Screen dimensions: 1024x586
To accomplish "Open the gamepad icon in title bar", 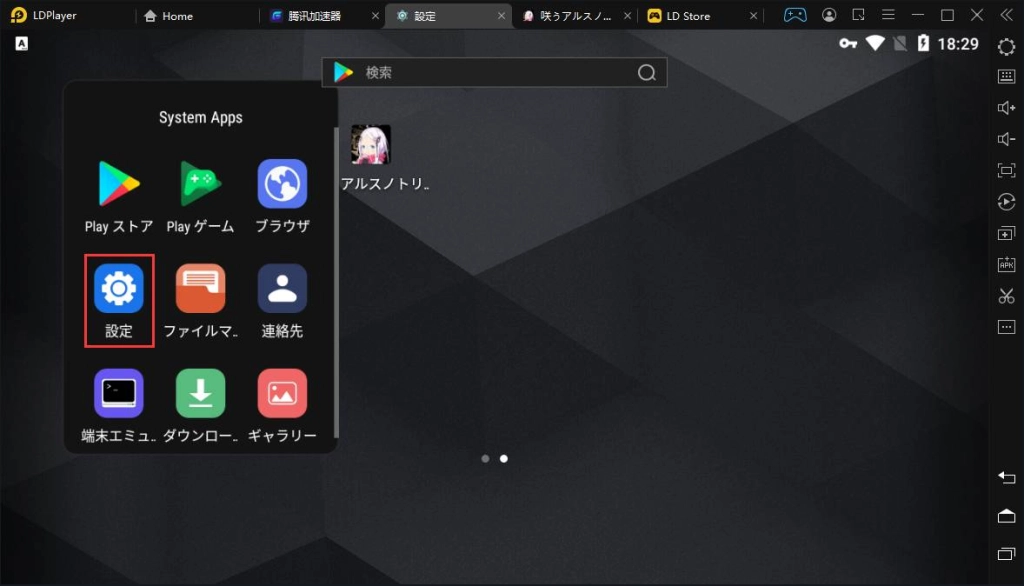I will tap(795, 15).
